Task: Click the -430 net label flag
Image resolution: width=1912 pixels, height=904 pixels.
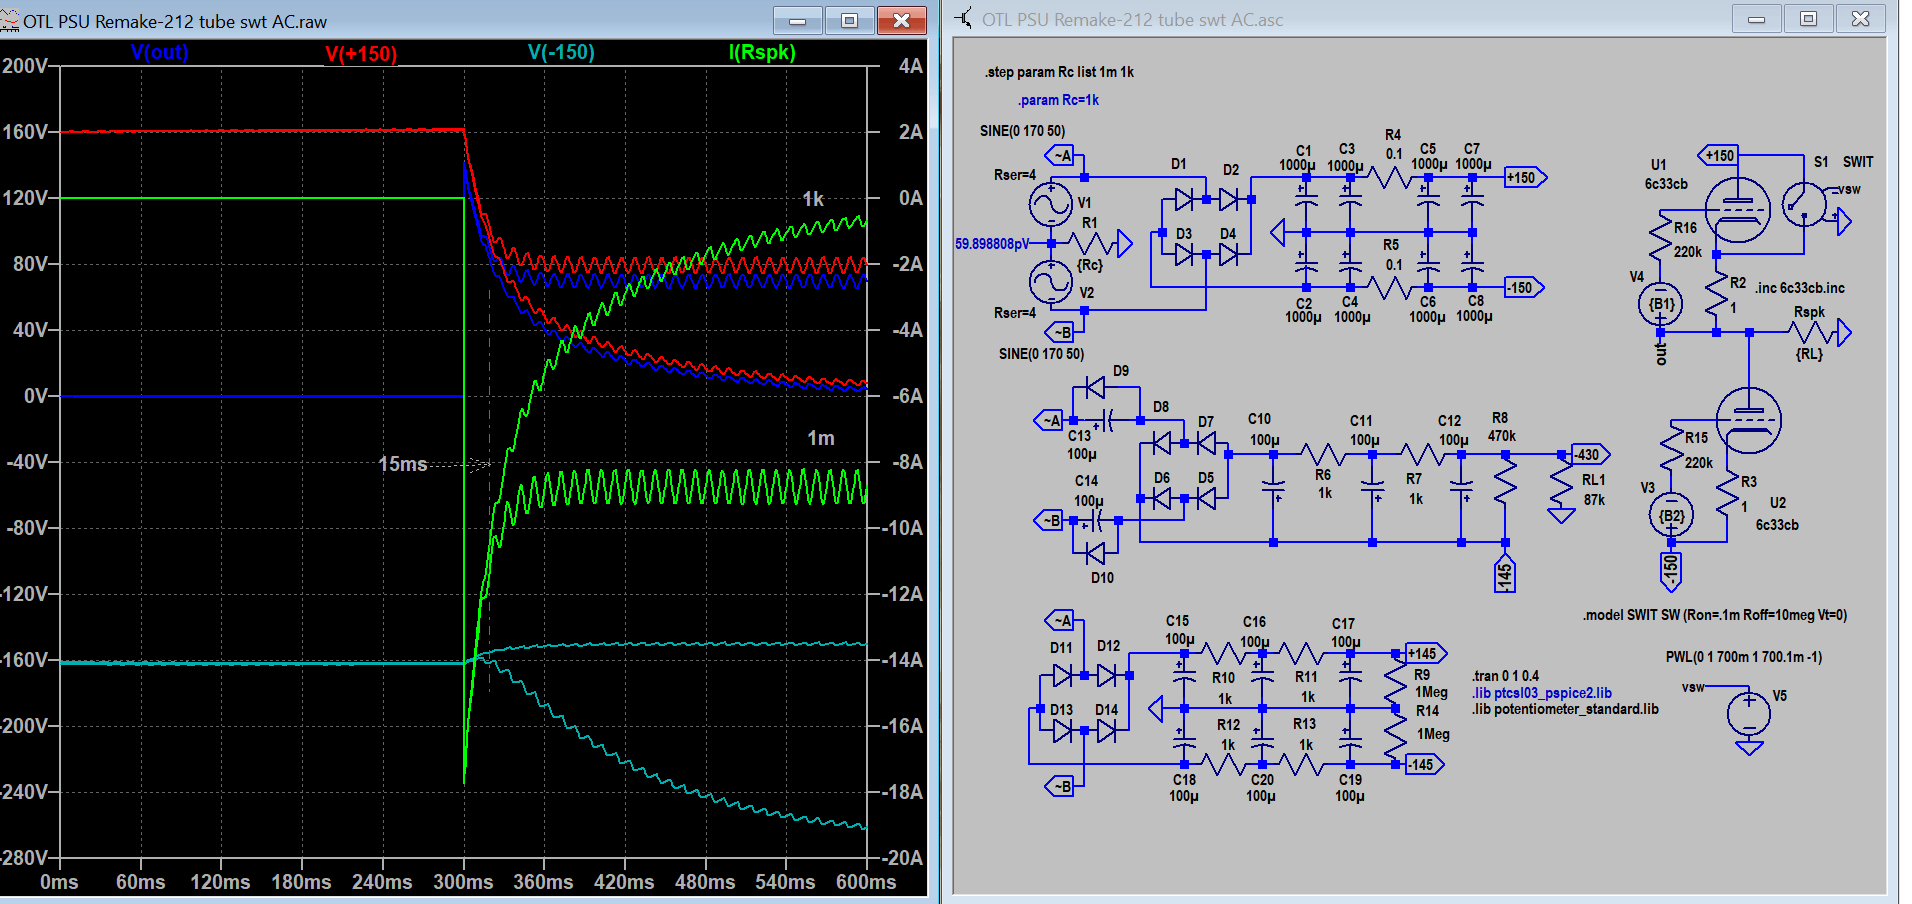Action: click(1591, 454)
